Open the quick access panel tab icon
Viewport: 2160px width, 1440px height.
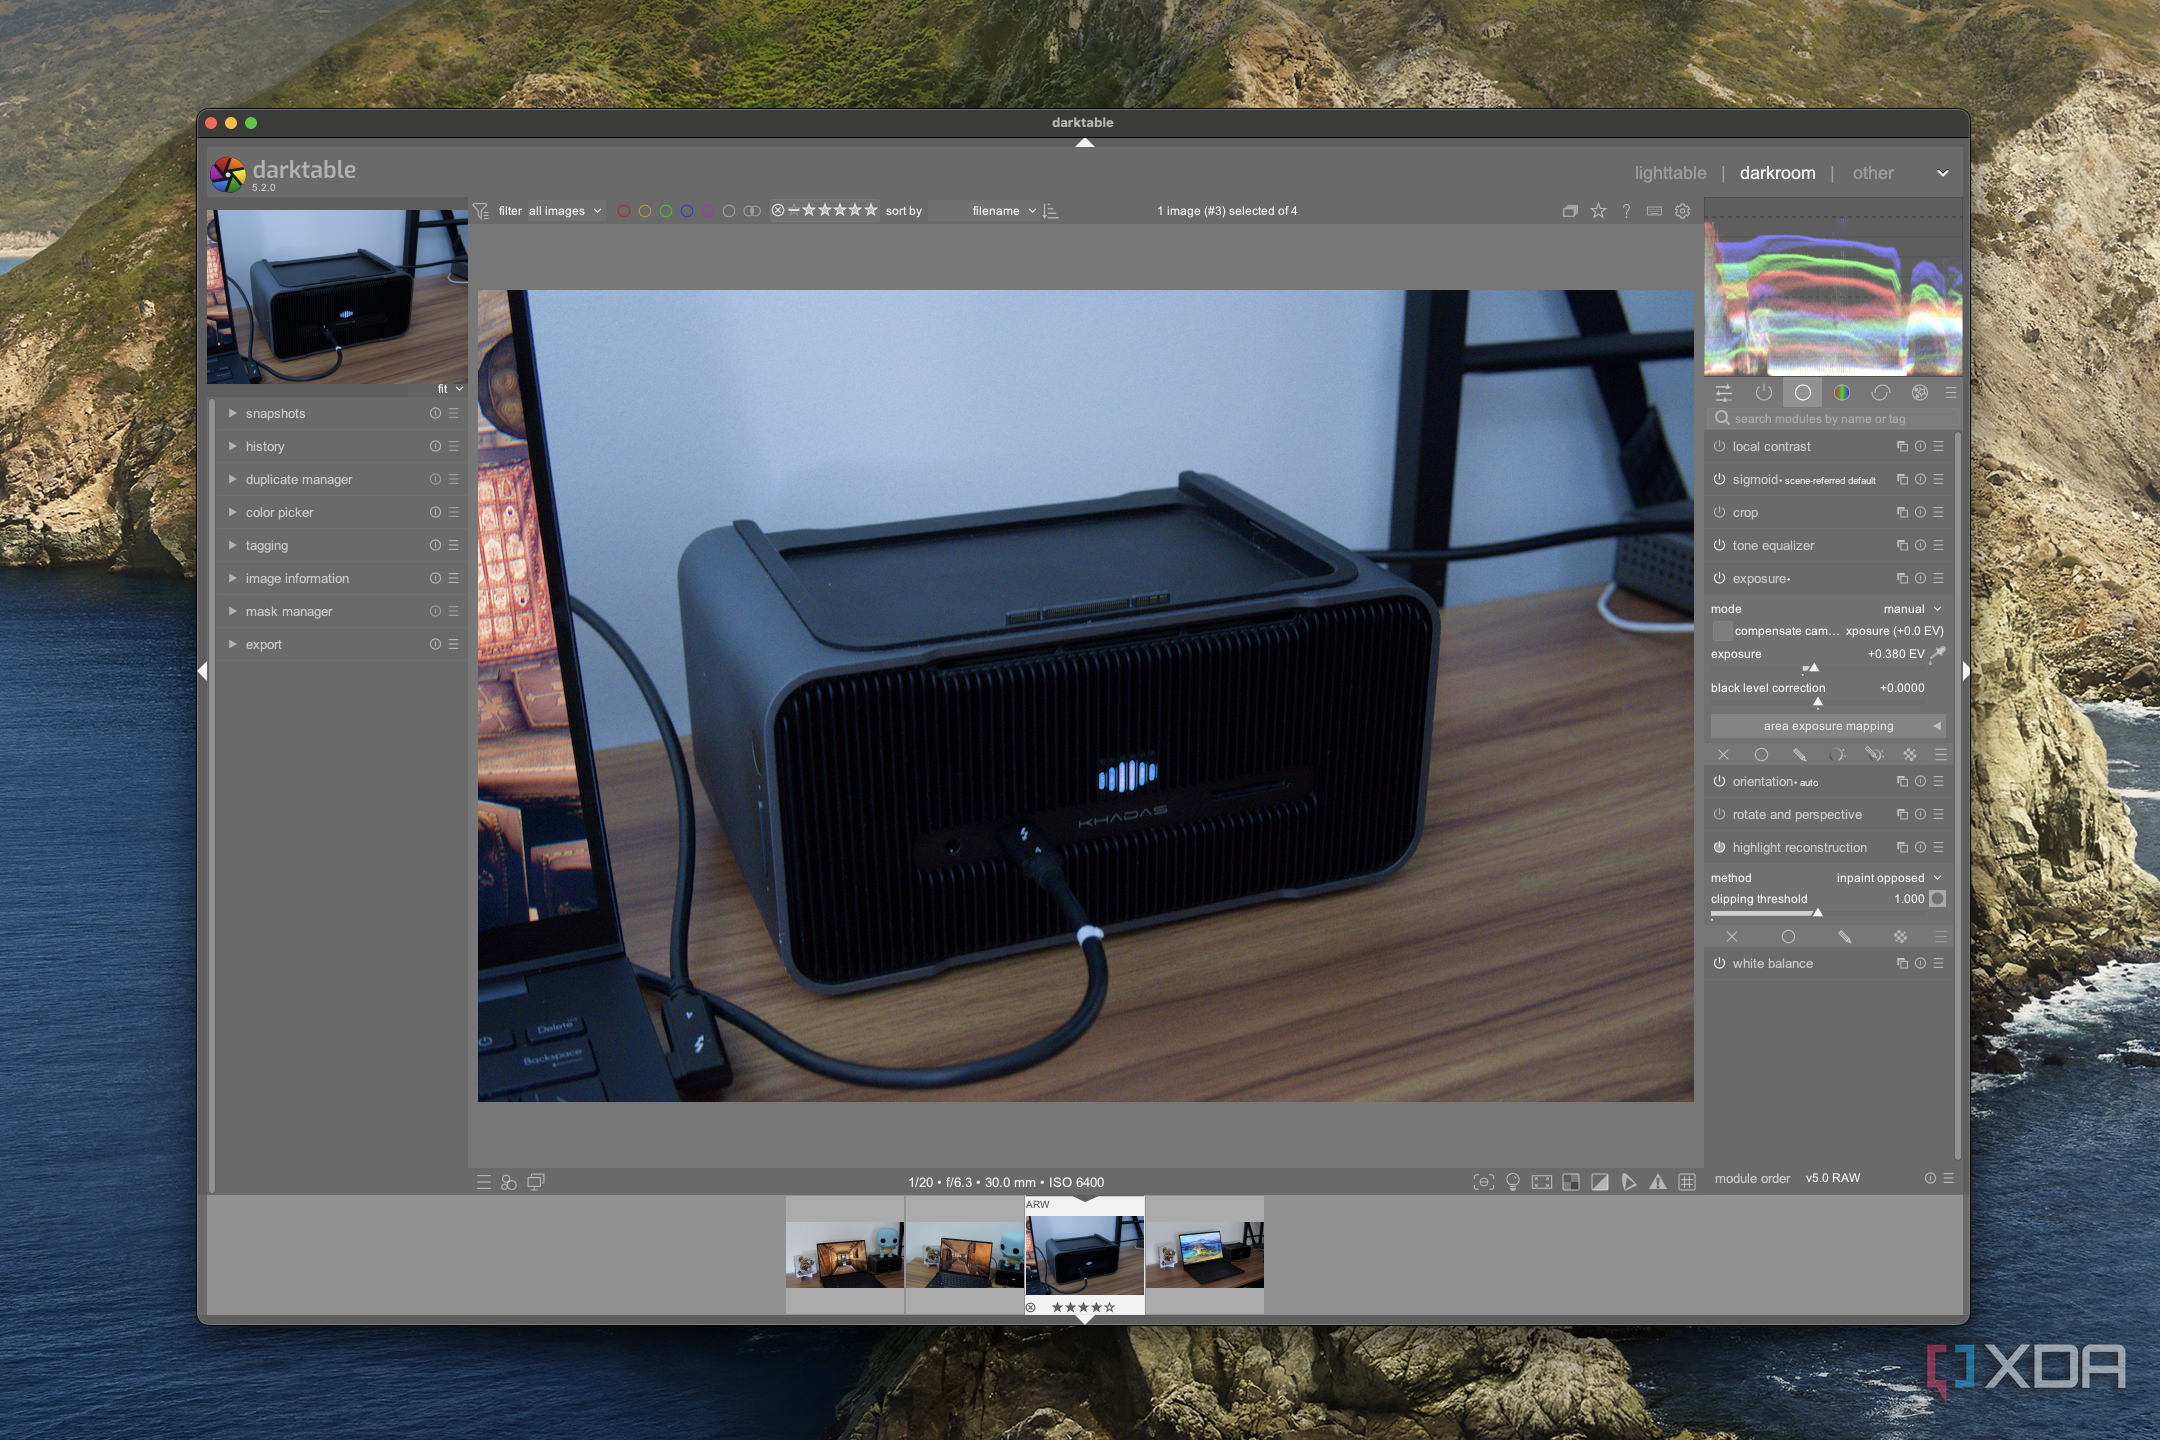click(1724, 393)
